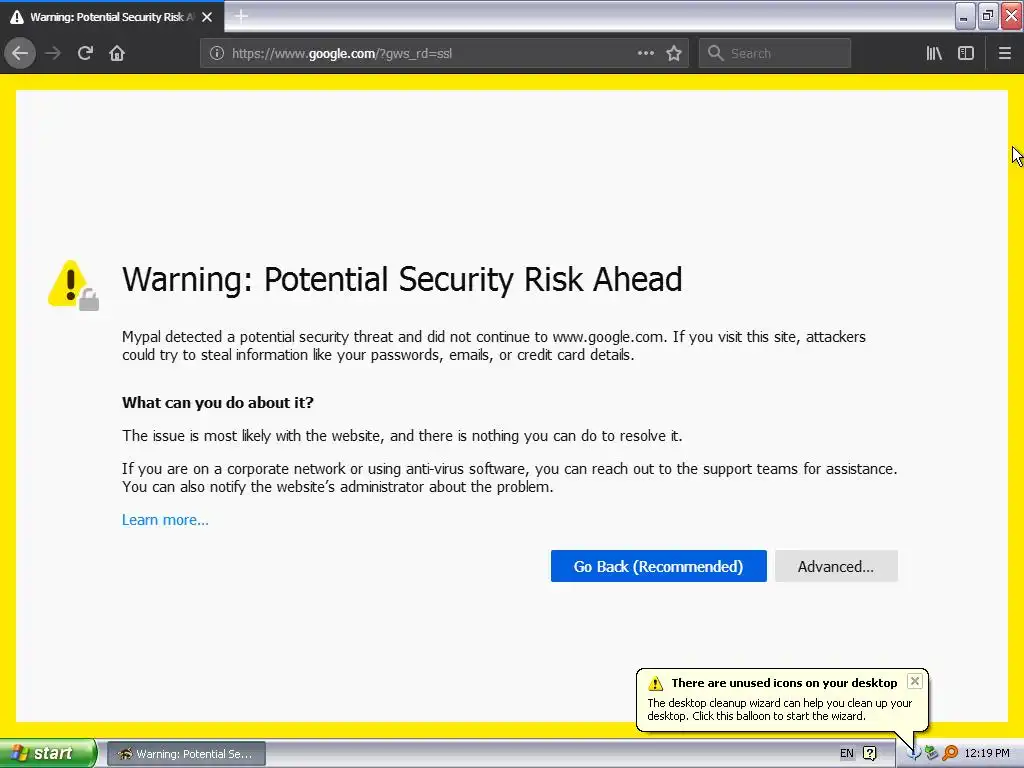The height and width of the screenshot is (768, 1024).
Task: Click the desktop cleanup balloon message
Action: point(780,709)
